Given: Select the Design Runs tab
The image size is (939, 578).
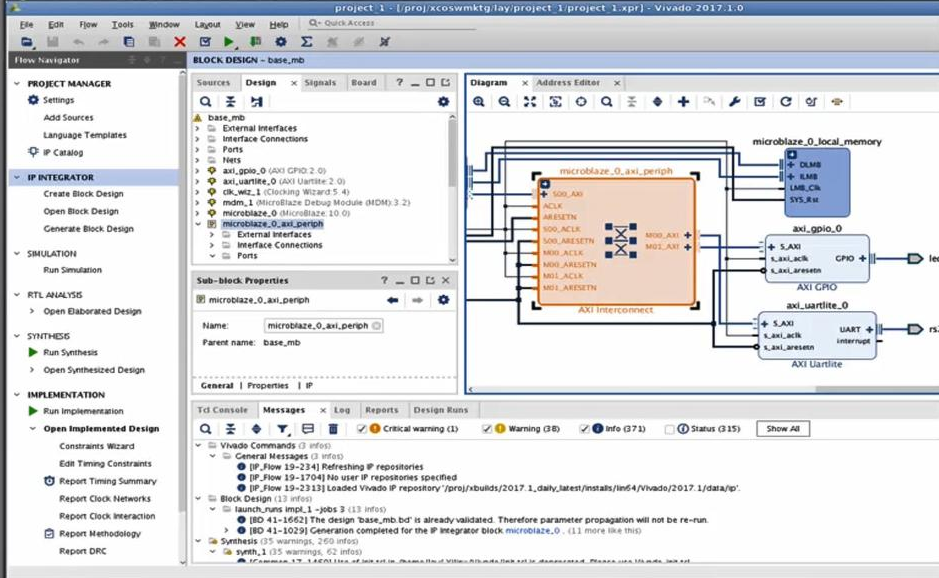Looking at the screenshot, I should point(441,410).
